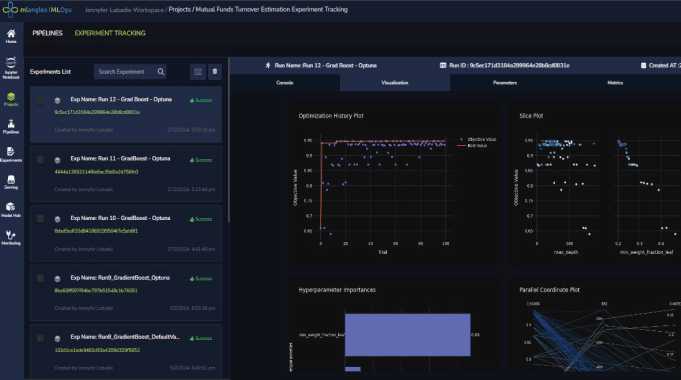Click the experiments list vertical scrollbar
681x380 pixels.
[228, 139]
